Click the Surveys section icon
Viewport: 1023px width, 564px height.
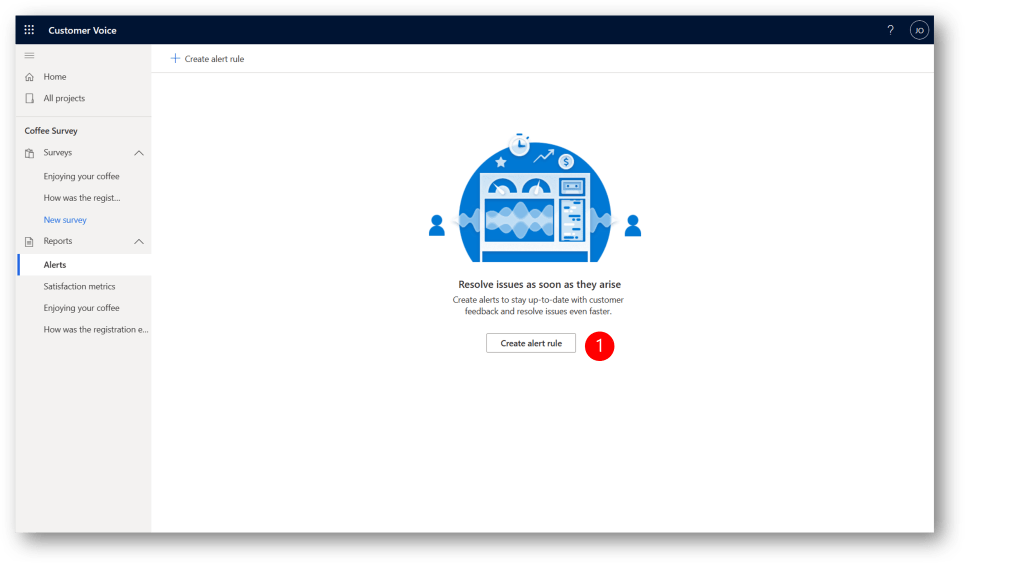pyautogui.click(x=29, y=153)
